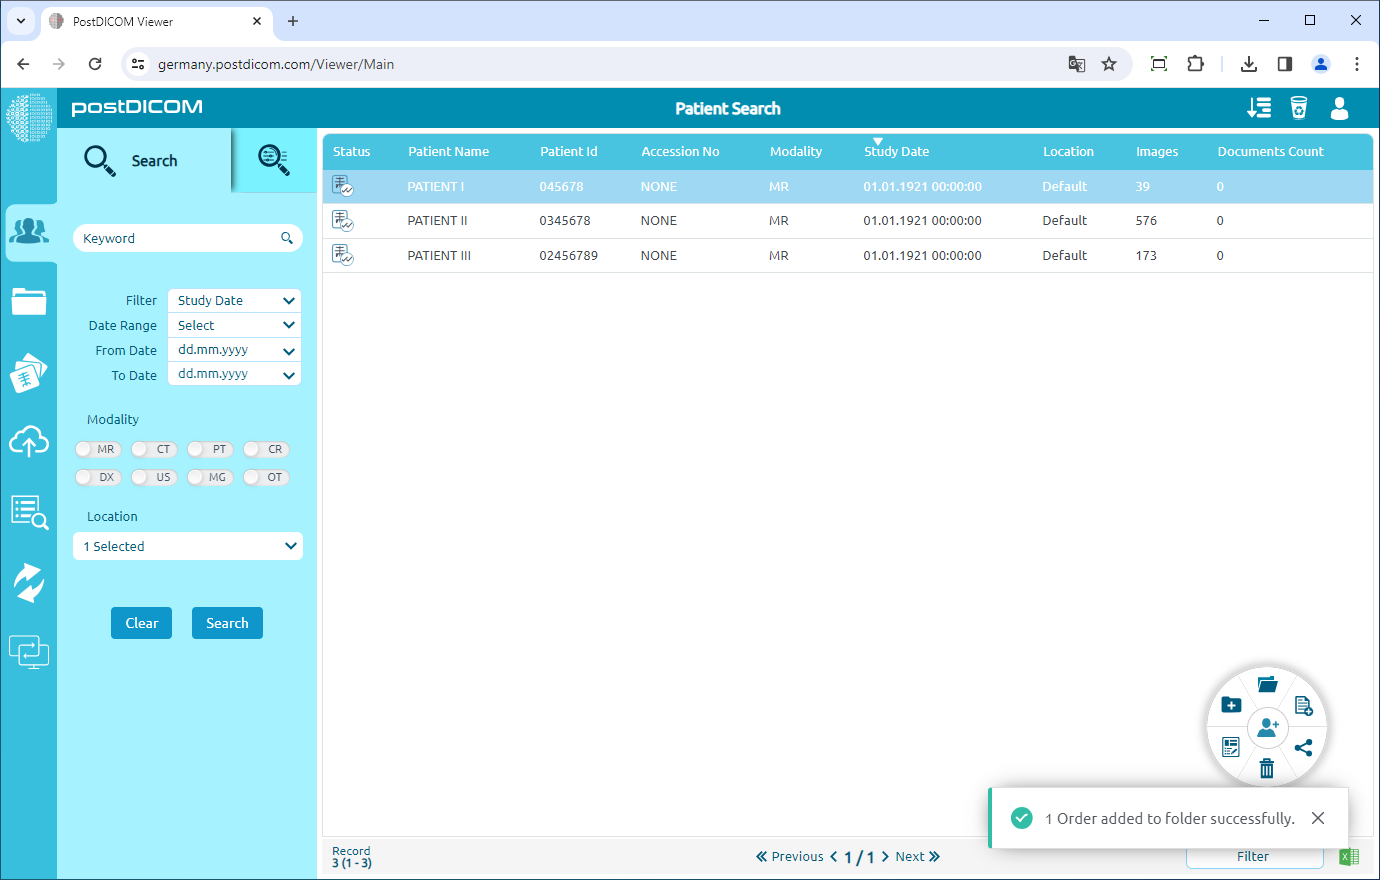Image resolution: width=1380 pixels, height=880 pixels.
Task: Toggle the US modality filter
Action: pos(153,477)
